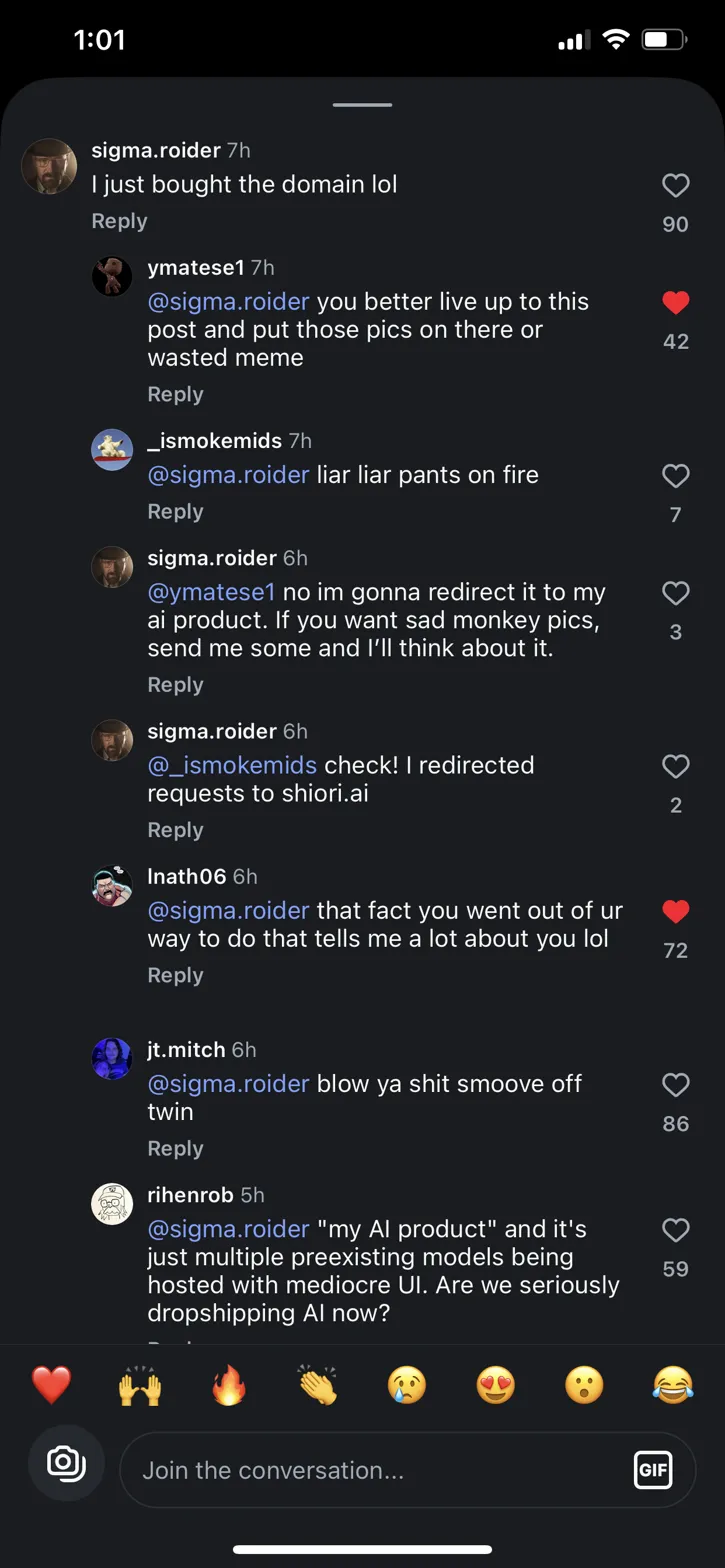React with the red heart emoji
This screenshot has height=1568, width=725.
point(51,1386)
